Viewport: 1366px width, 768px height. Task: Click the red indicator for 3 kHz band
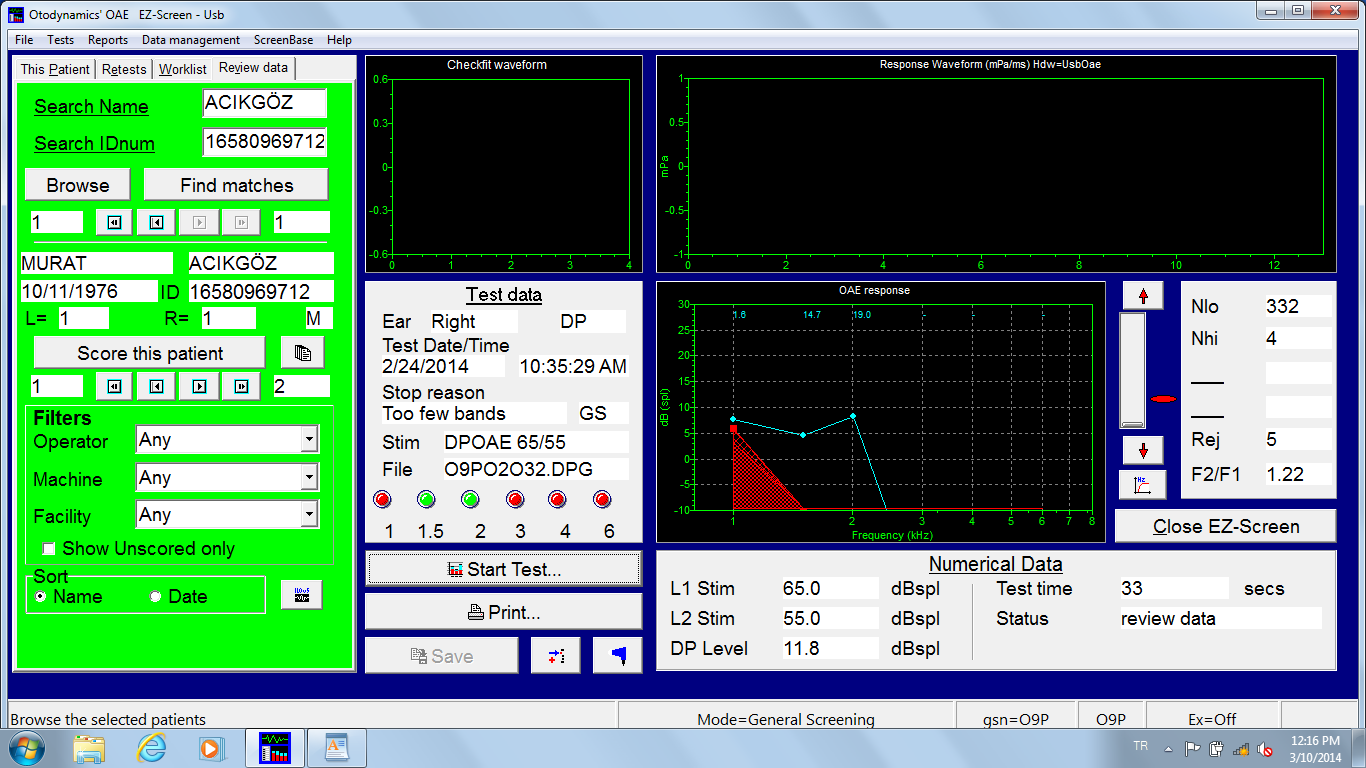click(x=515, y=500)
